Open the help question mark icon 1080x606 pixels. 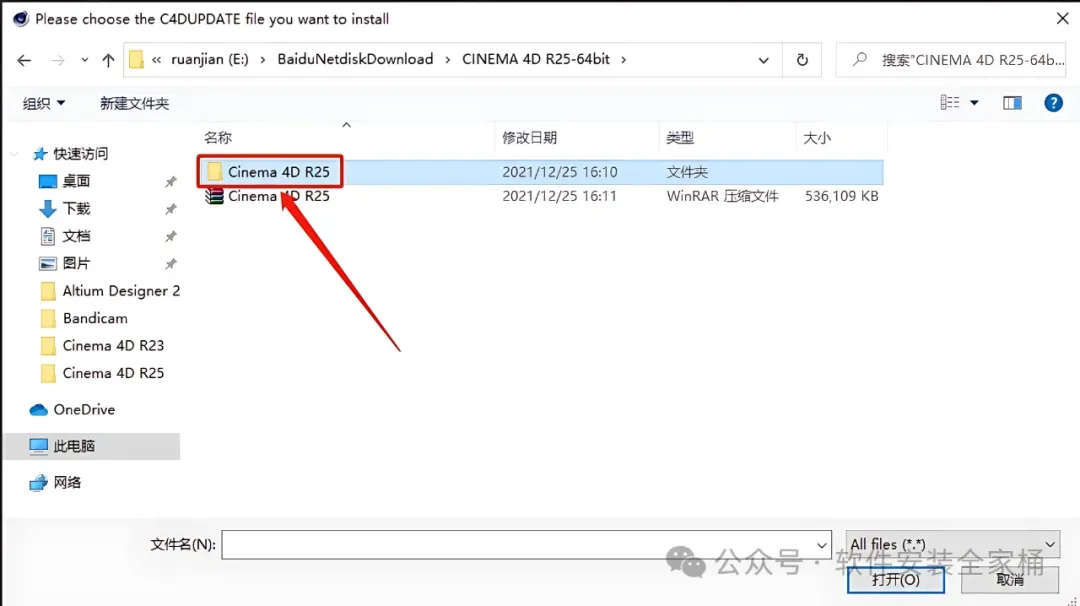pyautogui.click(x=1053, y=103)
